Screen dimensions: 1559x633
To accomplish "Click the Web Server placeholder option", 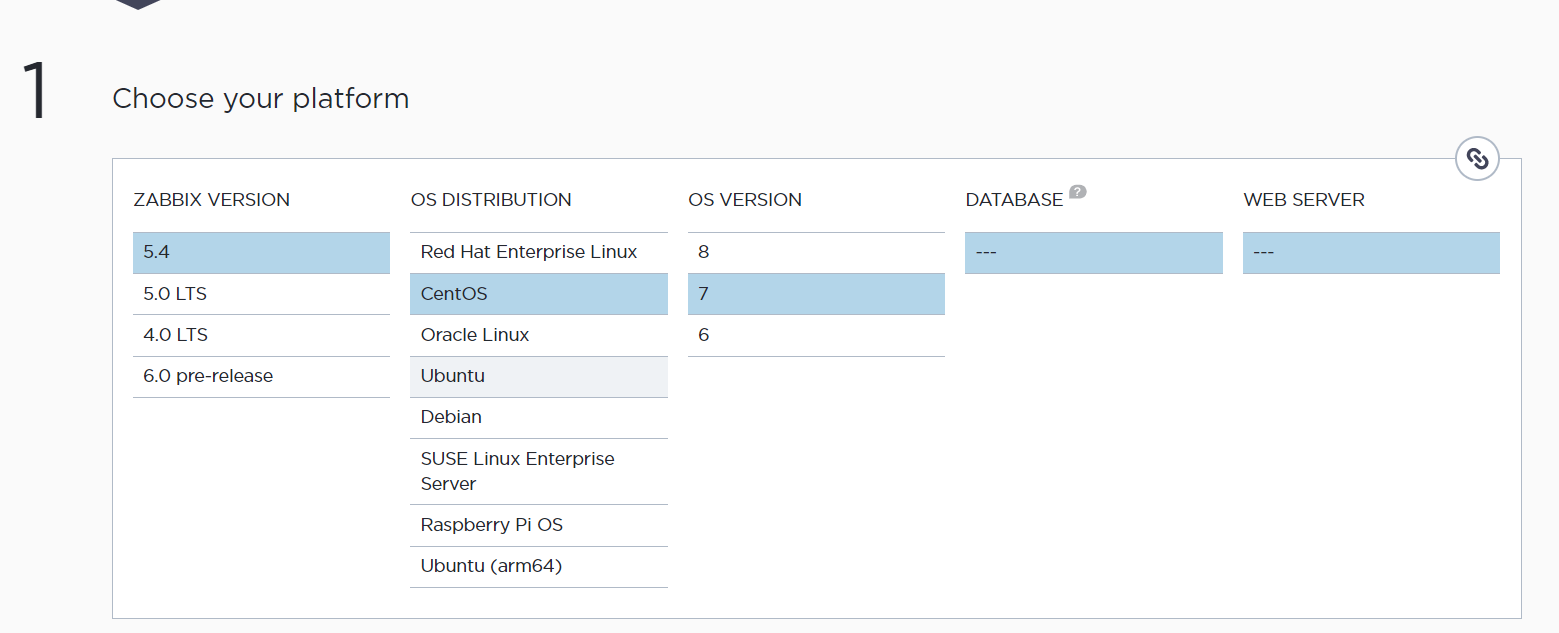I will pos(1371,253).
